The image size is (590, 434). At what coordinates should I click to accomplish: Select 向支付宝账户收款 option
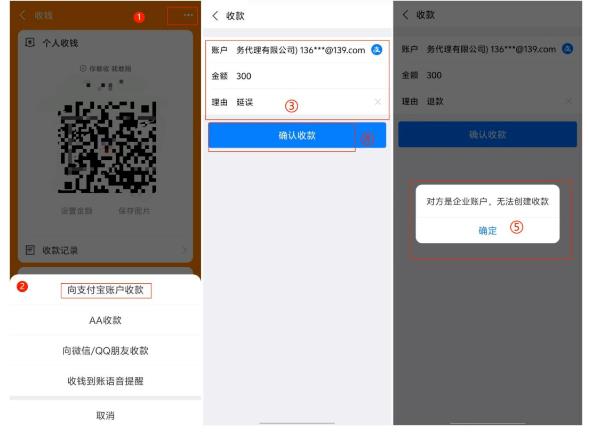coord(106,290)
